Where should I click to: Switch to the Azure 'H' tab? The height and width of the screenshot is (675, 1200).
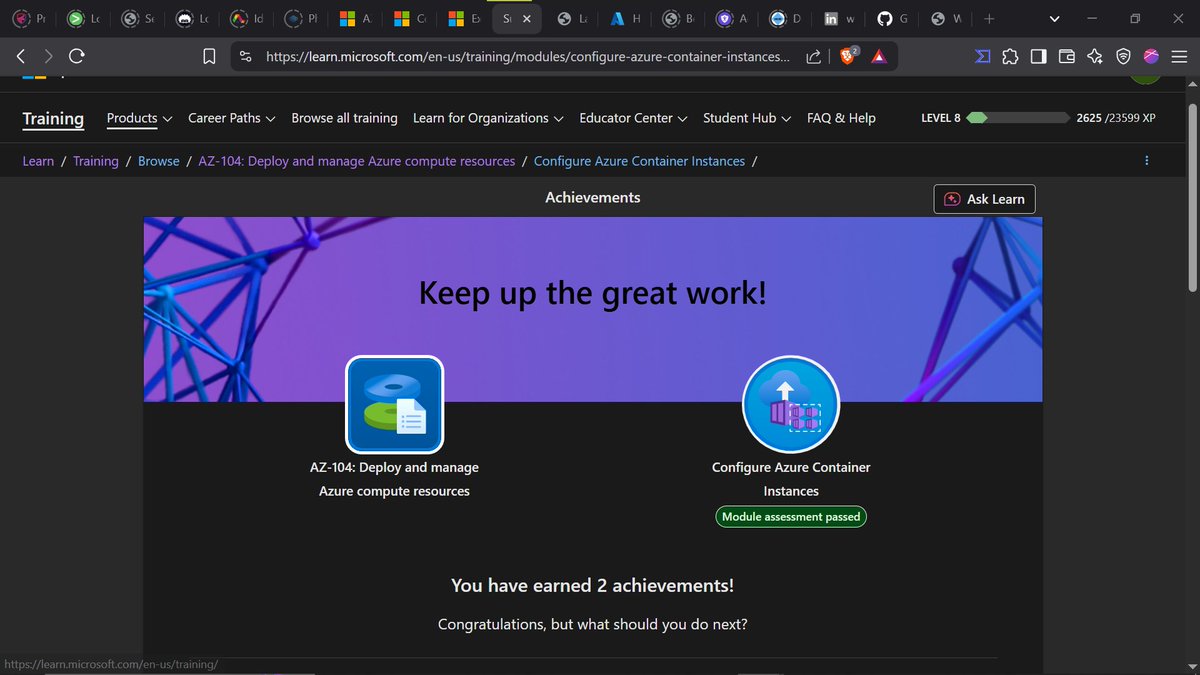pos(624,18)
